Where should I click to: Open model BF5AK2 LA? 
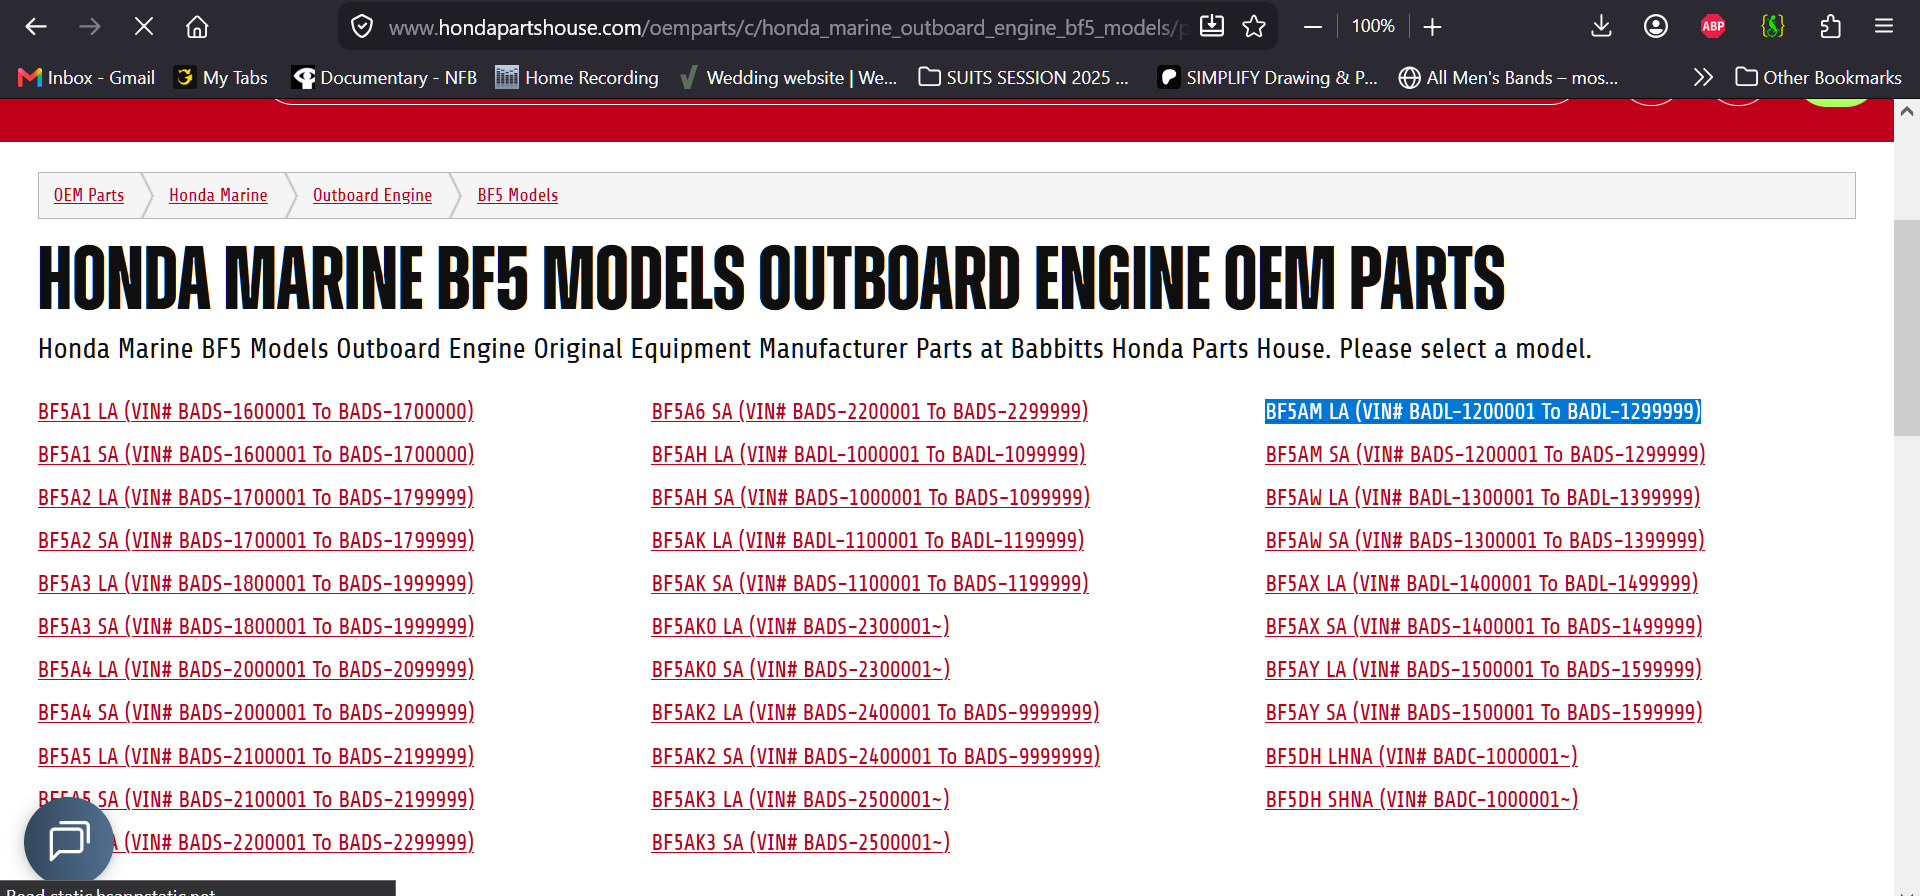coord(876,712)
